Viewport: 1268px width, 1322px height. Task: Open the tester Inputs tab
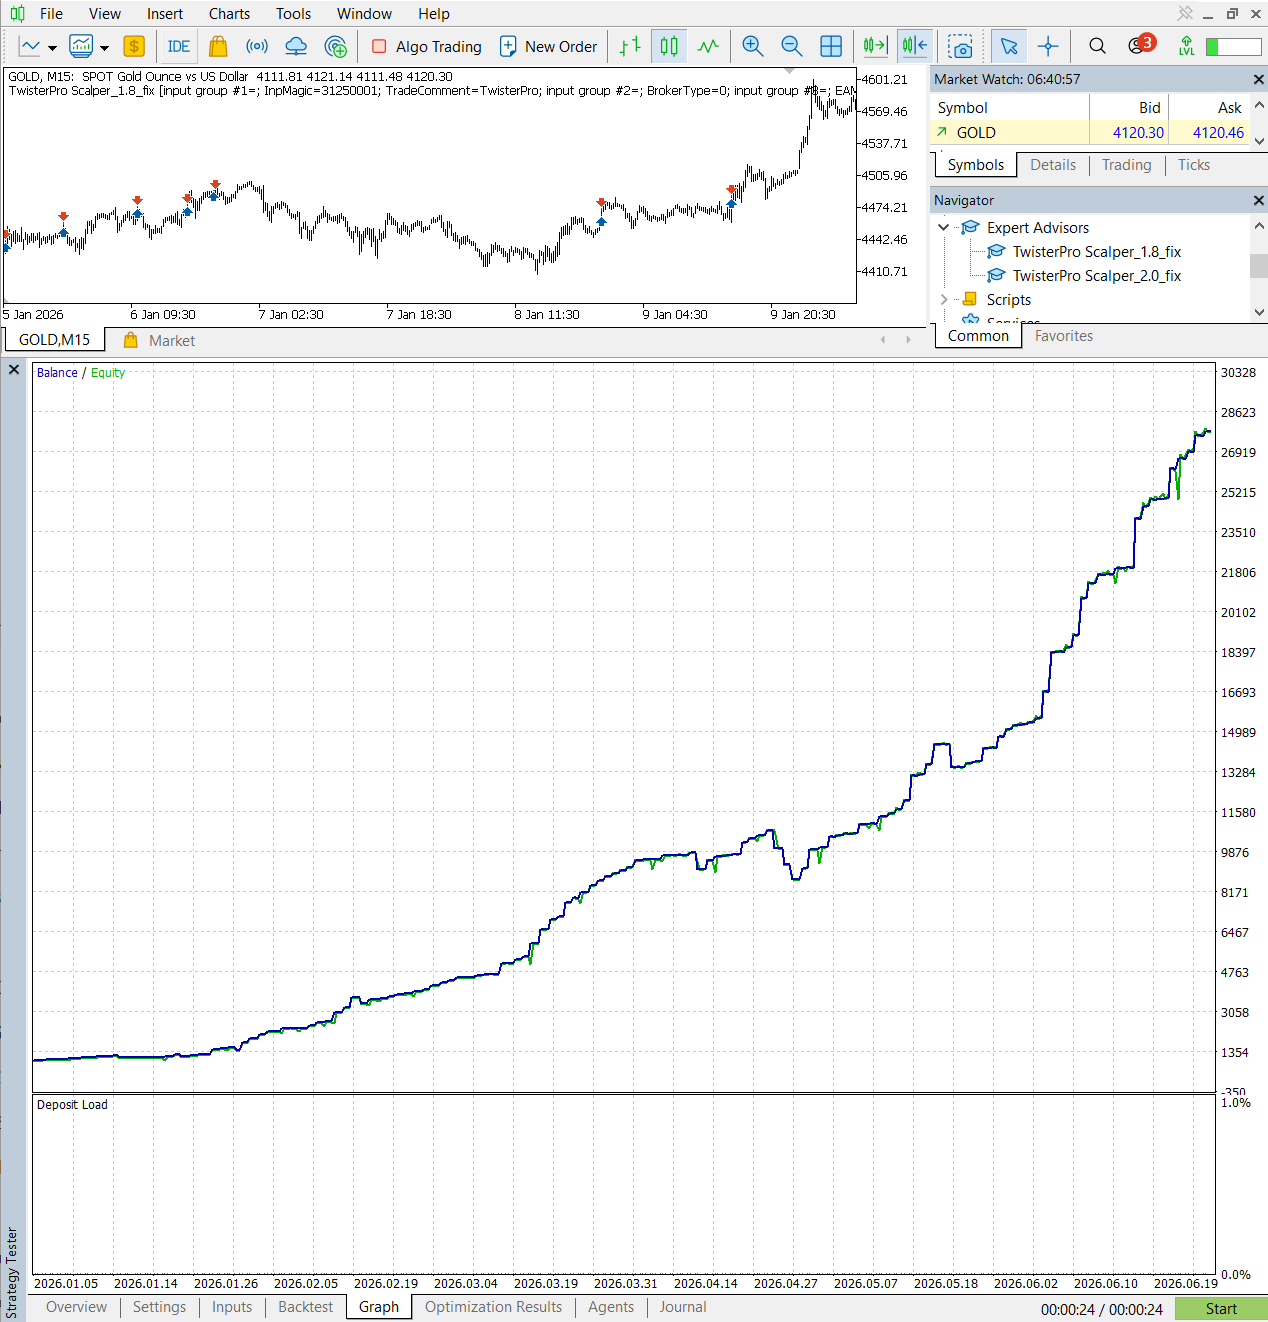(232, 1307)
